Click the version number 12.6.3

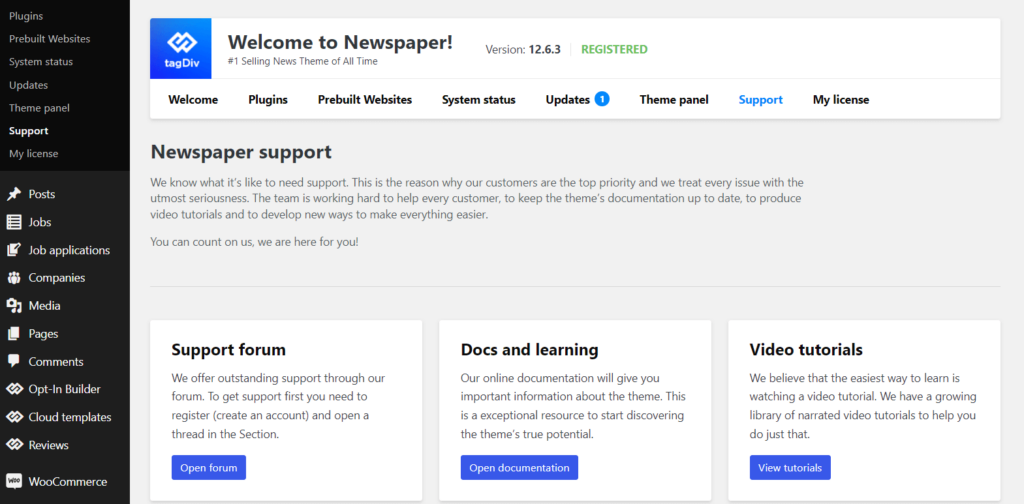pyautogui.click(x=545, y=49)
